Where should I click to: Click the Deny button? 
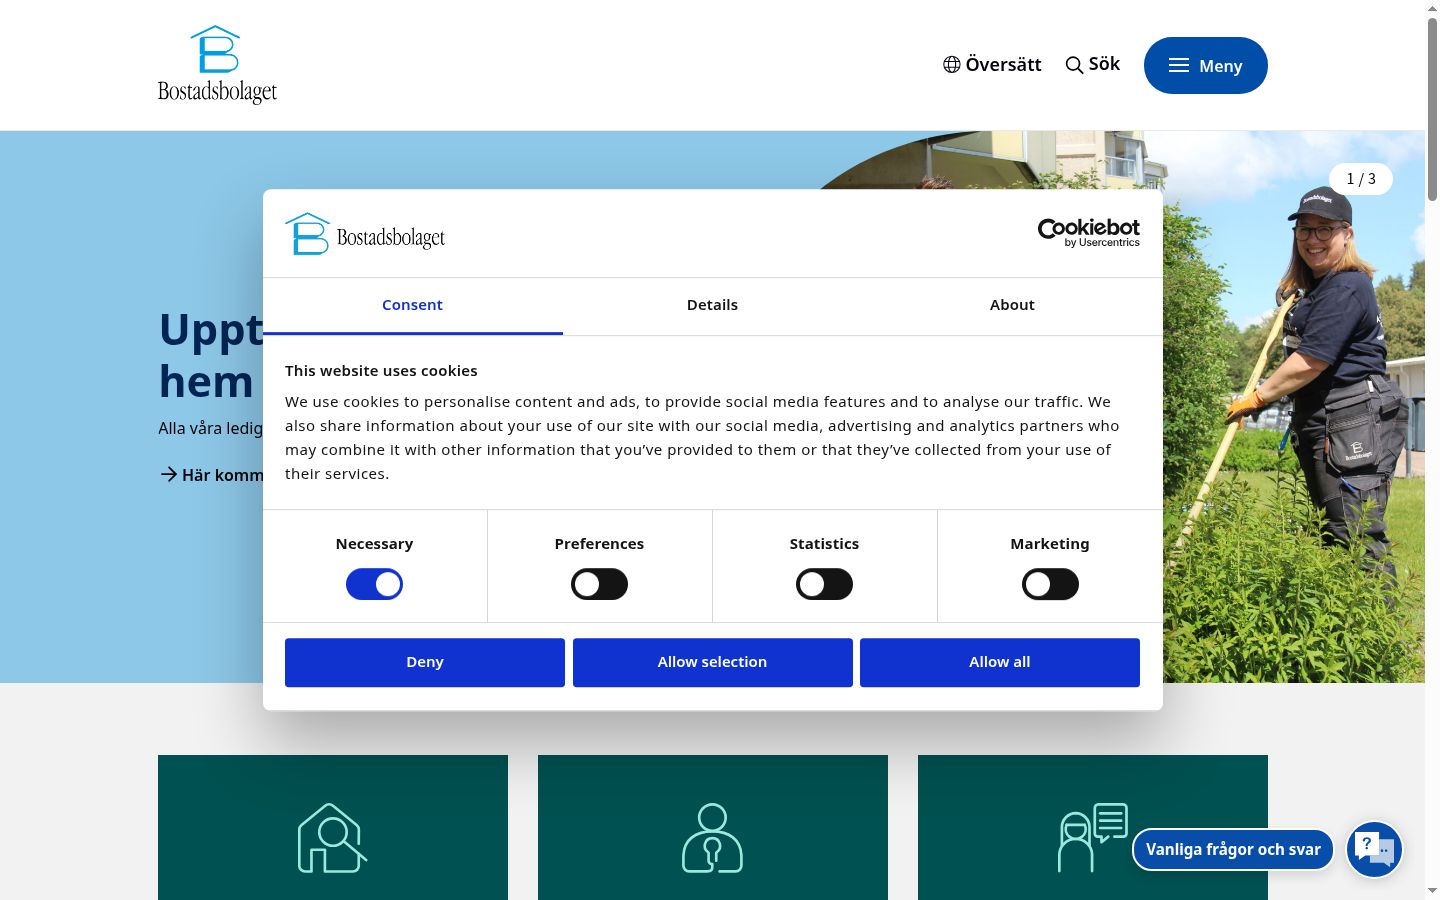click(x=425, y=662)
